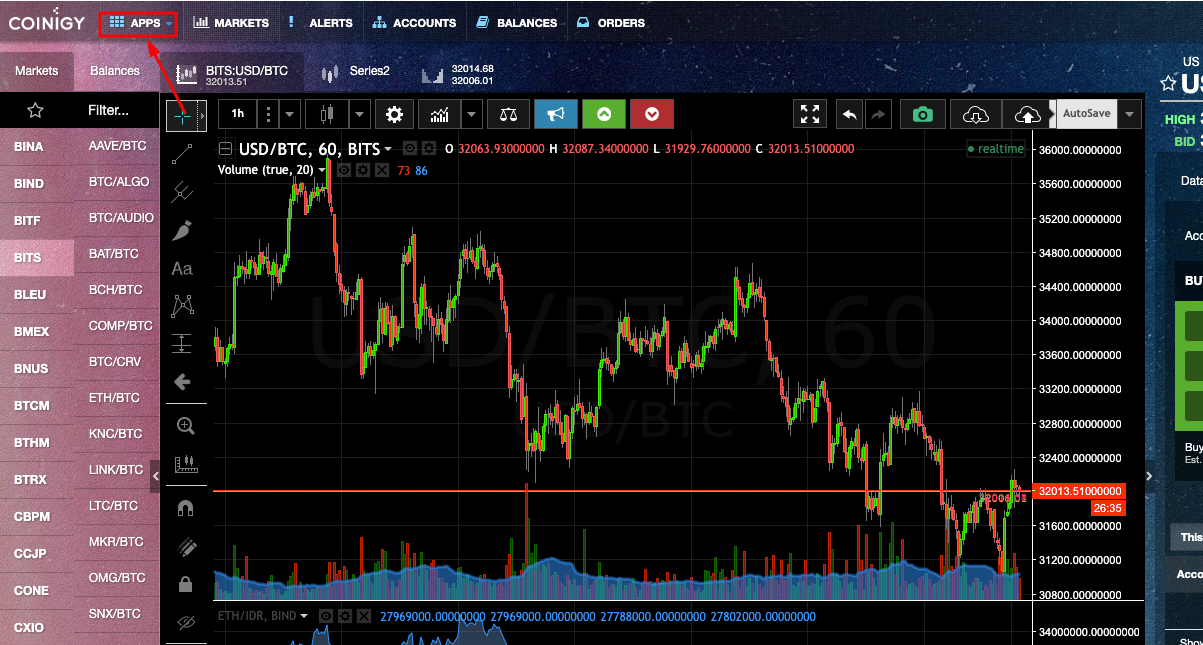Image resolution: width=1203 pixels, height=645 pixels.
Task: Take a chart snapshot with camera
Action: tap(923, 114)
